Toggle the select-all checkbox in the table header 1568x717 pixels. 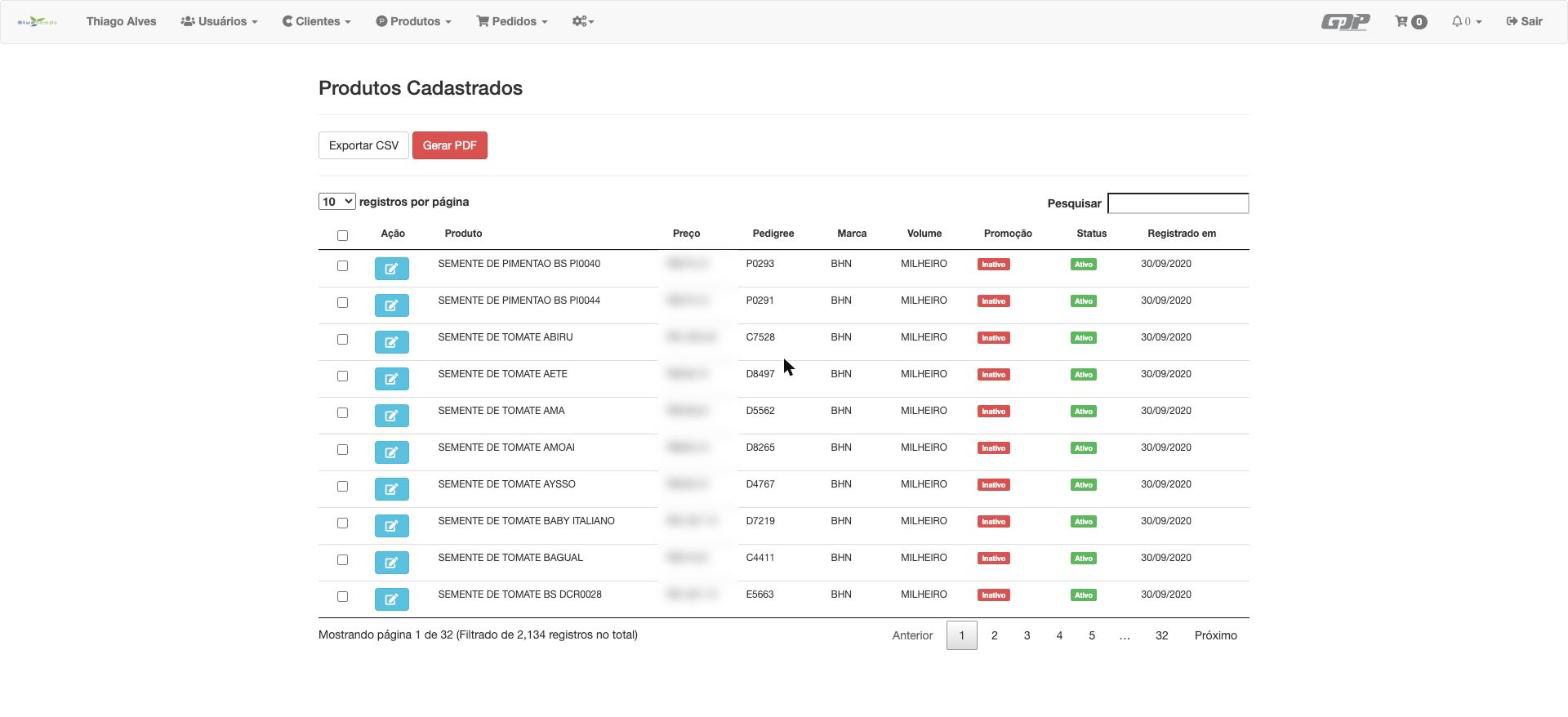pos(342,235)
